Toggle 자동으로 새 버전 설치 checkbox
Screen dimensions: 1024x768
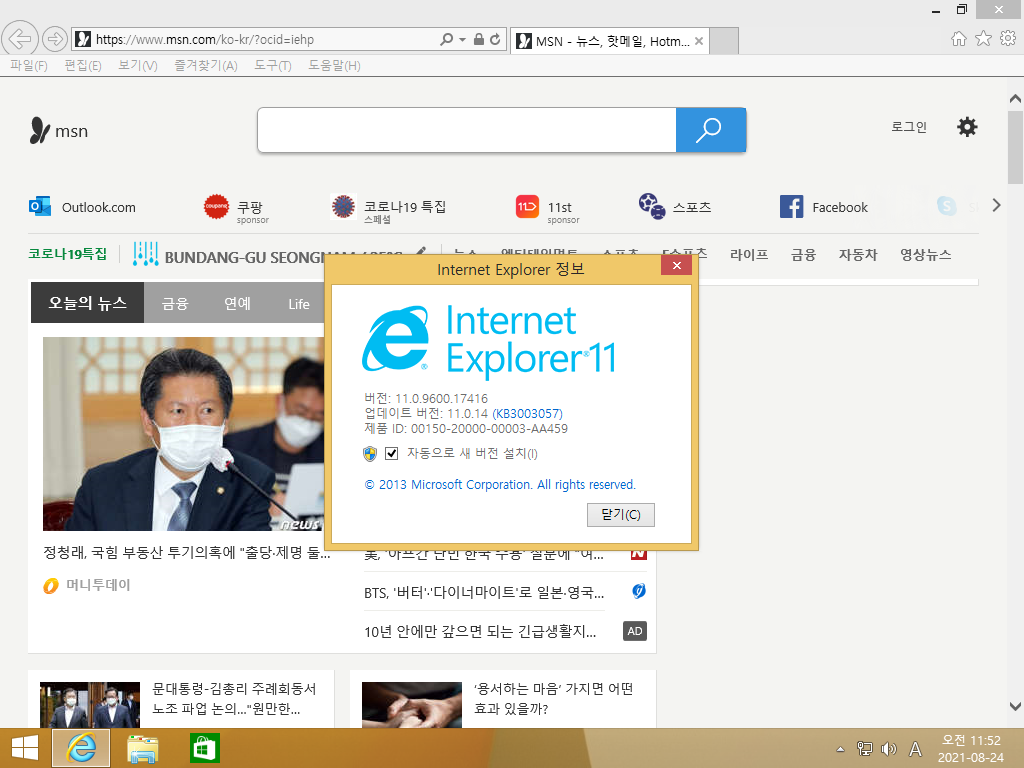coord(392,453)
